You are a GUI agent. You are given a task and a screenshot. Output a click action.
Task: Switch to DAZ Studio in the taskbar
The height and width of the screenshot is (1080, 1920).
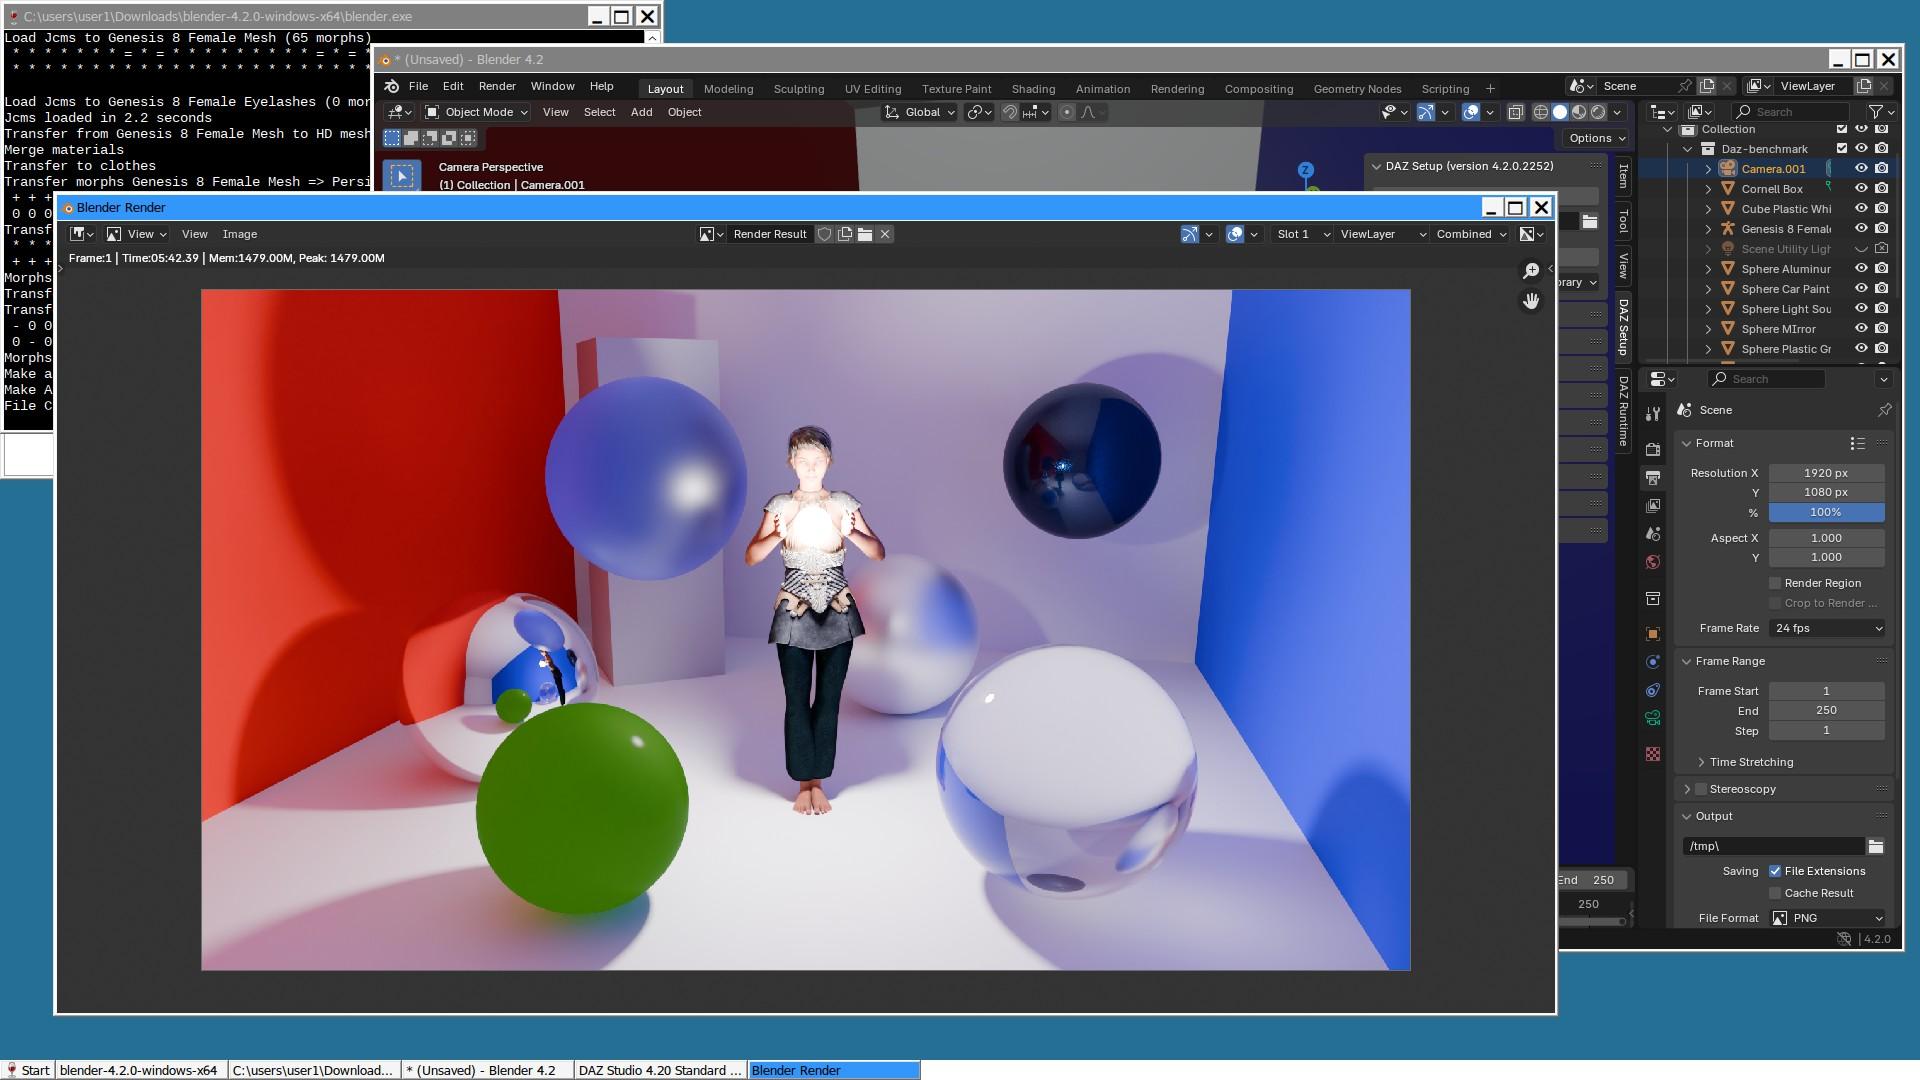pyautogui.click(x=660, y=1070)
